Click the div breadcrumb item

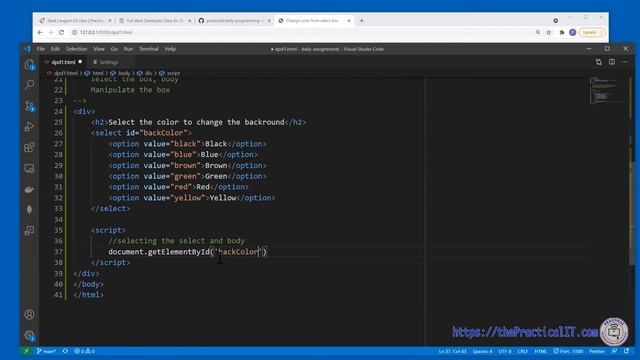(x=149, y=73)
